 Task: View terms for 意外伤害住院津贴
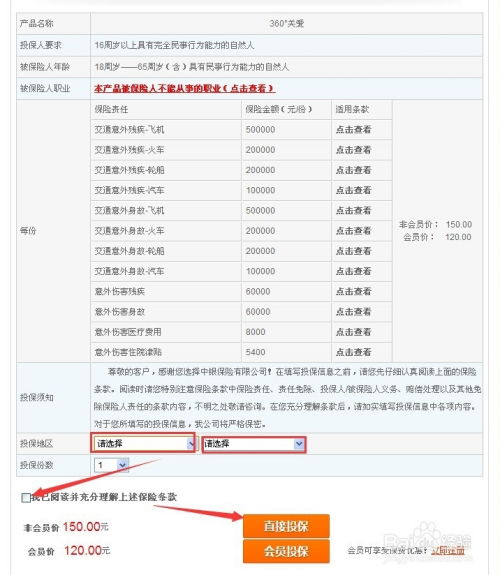pos(354,352)
